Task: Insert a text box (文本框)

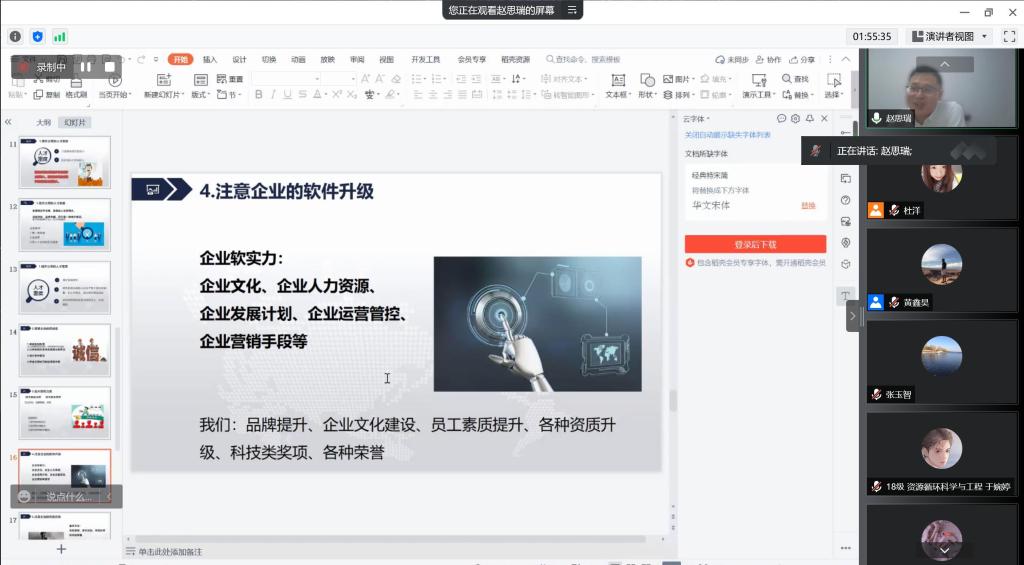Action: pos(617,86)
